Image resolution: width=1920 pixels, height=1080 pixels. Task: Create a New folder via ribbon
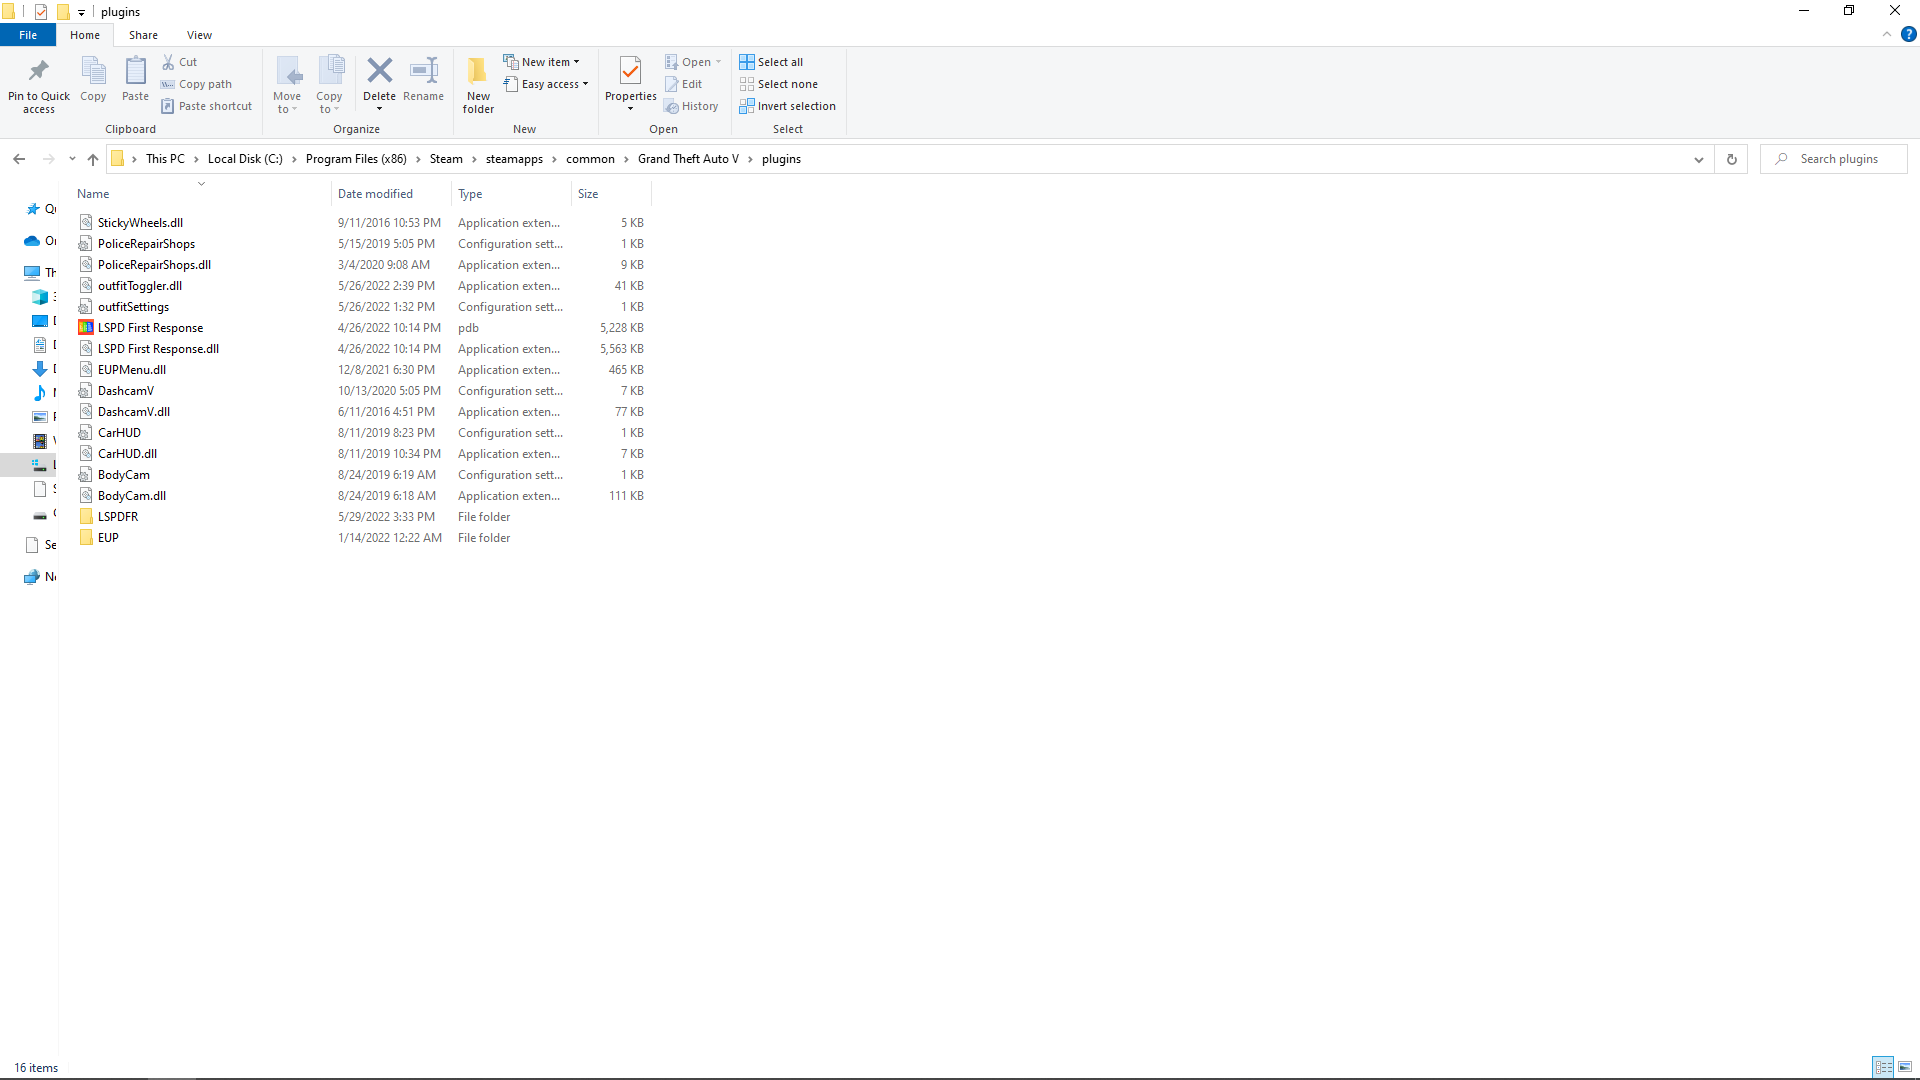pos(478,82)
